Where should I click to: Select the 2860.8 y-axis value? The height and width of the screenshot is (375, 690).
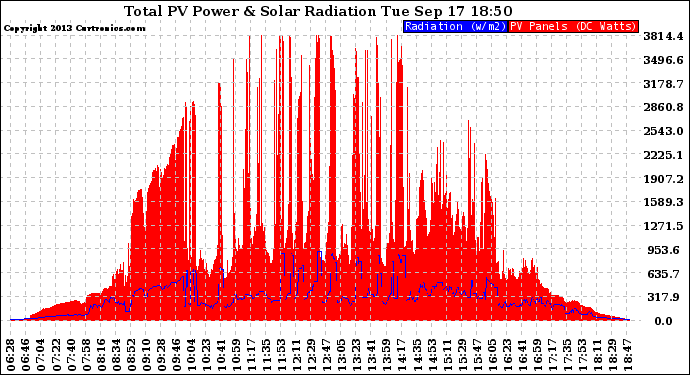coord(663,107)
